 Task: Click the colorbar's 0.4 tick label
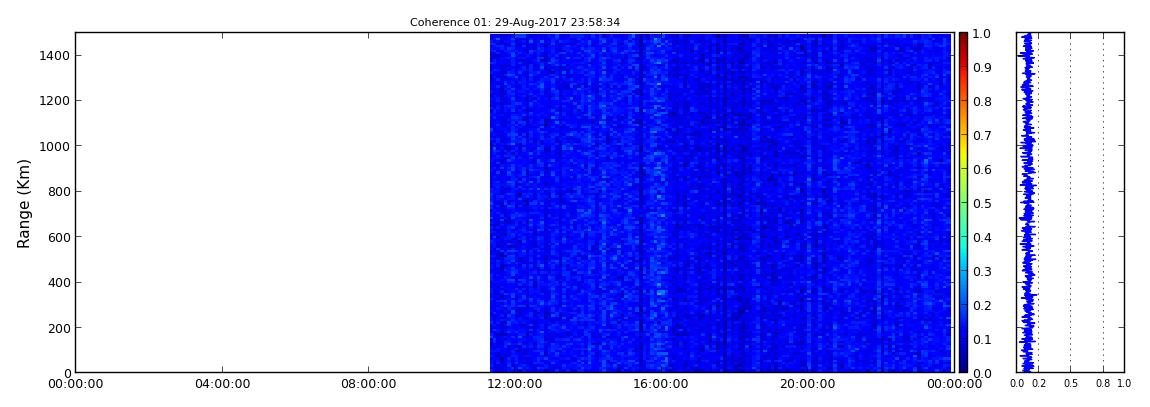[981, 238]
